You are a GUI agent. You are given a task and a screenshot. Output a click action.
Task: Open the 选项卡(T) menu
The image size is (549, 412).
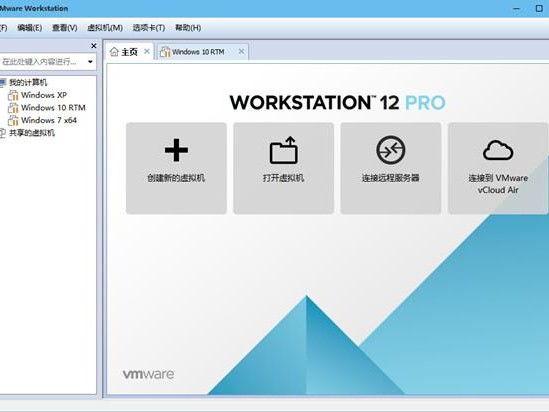[149, 28]
